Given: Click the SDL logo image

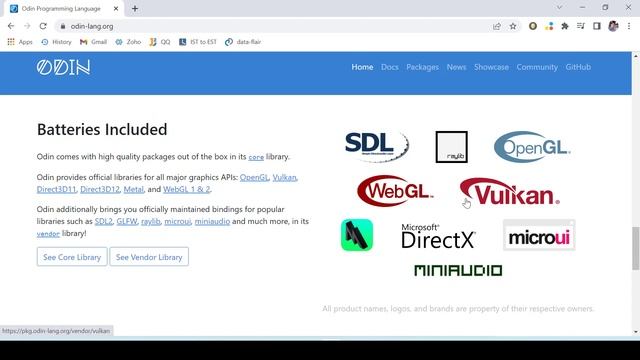Looking at the screenshot, I should pos(376,146).
